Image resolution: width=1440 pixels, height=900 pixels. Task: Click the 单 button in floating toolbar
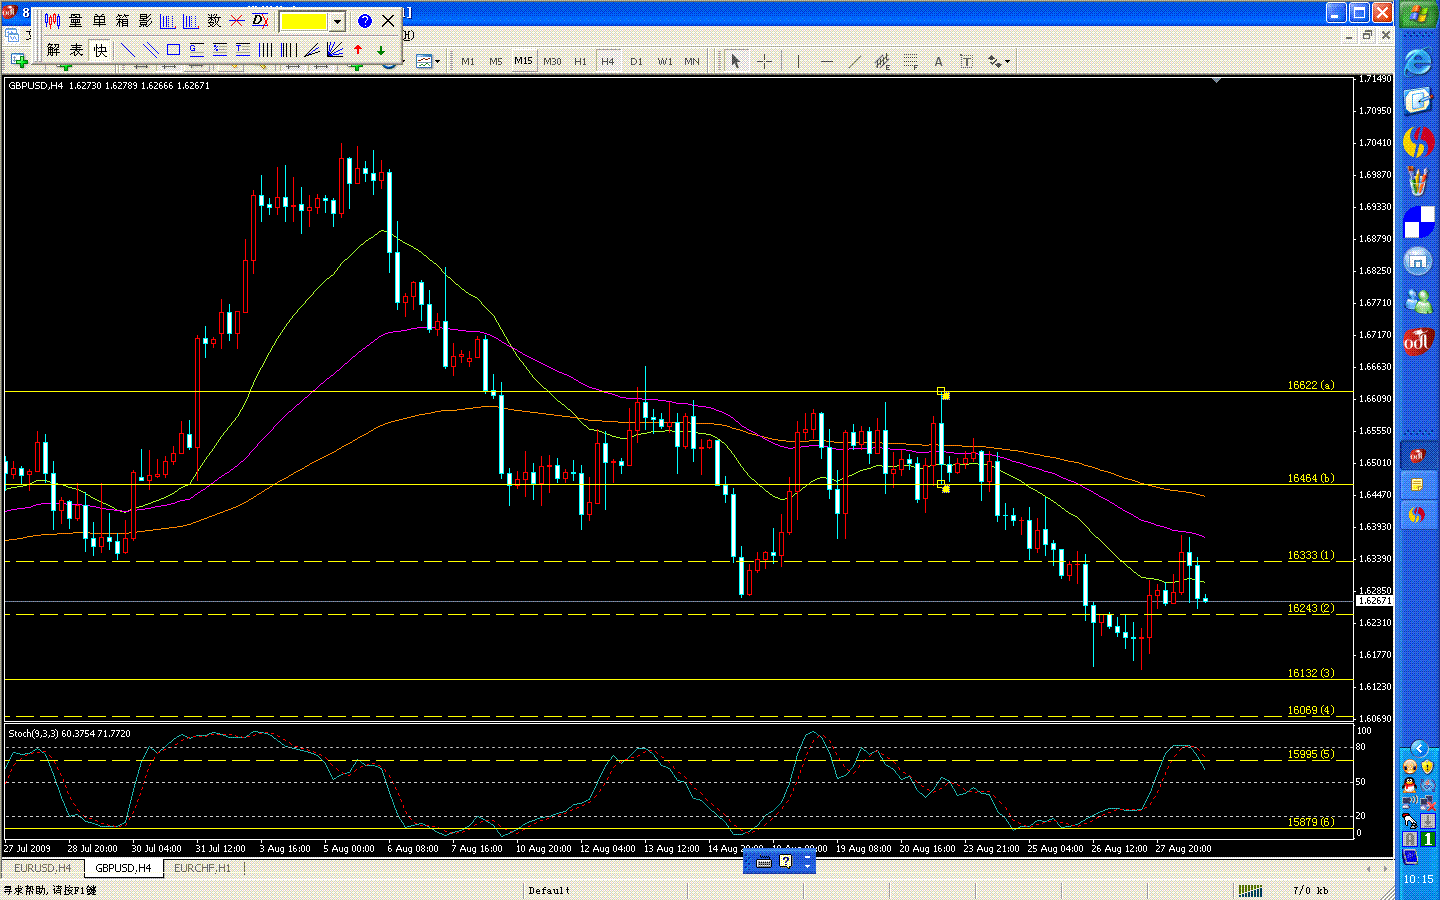99,21
